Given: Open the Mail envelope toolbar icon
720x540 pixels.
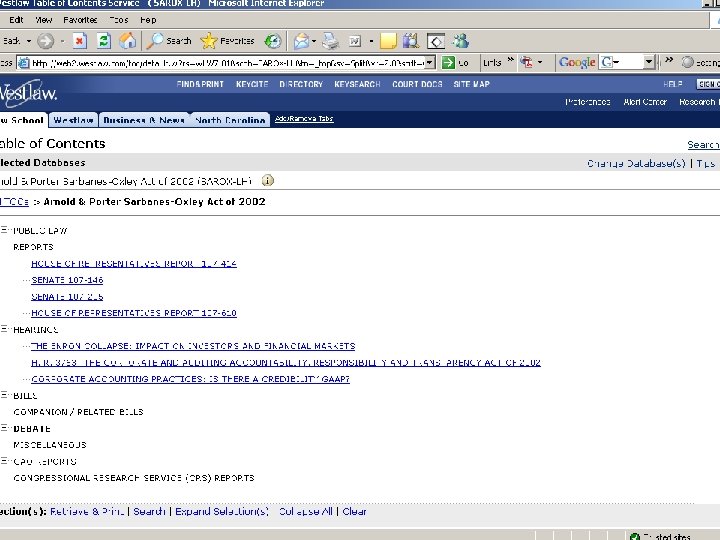Looking at the screenshot, I should pyautogui.click(x=301, y=41).
